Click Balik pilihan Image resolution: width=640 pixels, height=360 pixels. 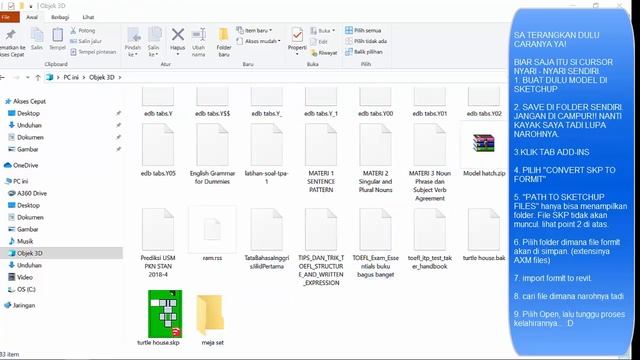364,52
